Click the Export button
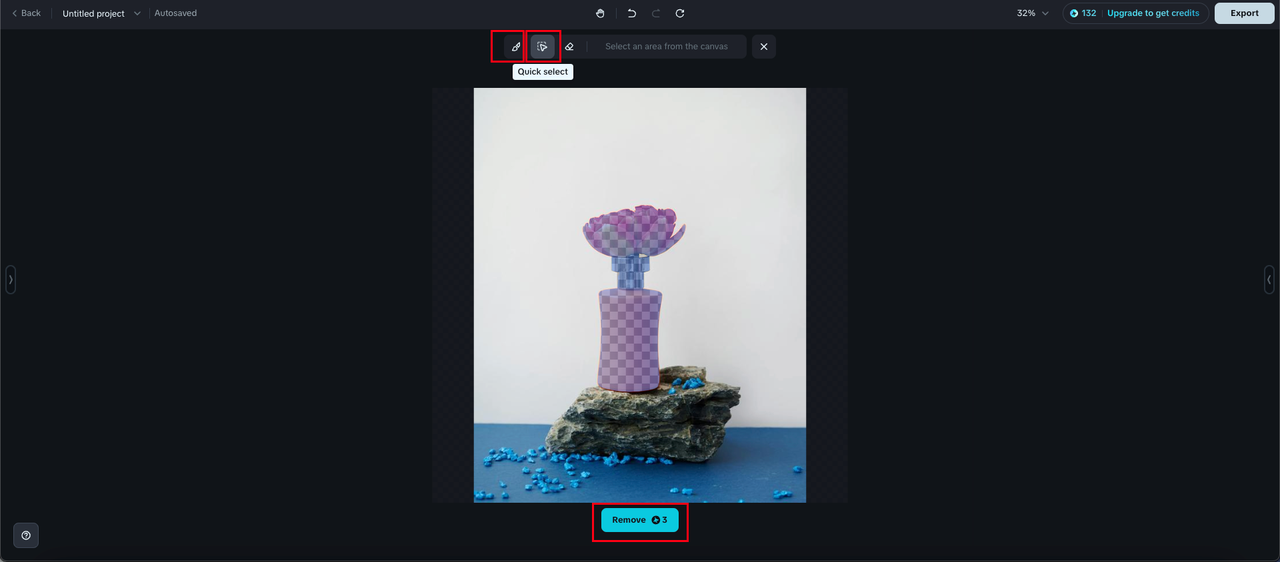Screen dimensions: 1280x562 pyautogui.click(x=1245, y=13)
